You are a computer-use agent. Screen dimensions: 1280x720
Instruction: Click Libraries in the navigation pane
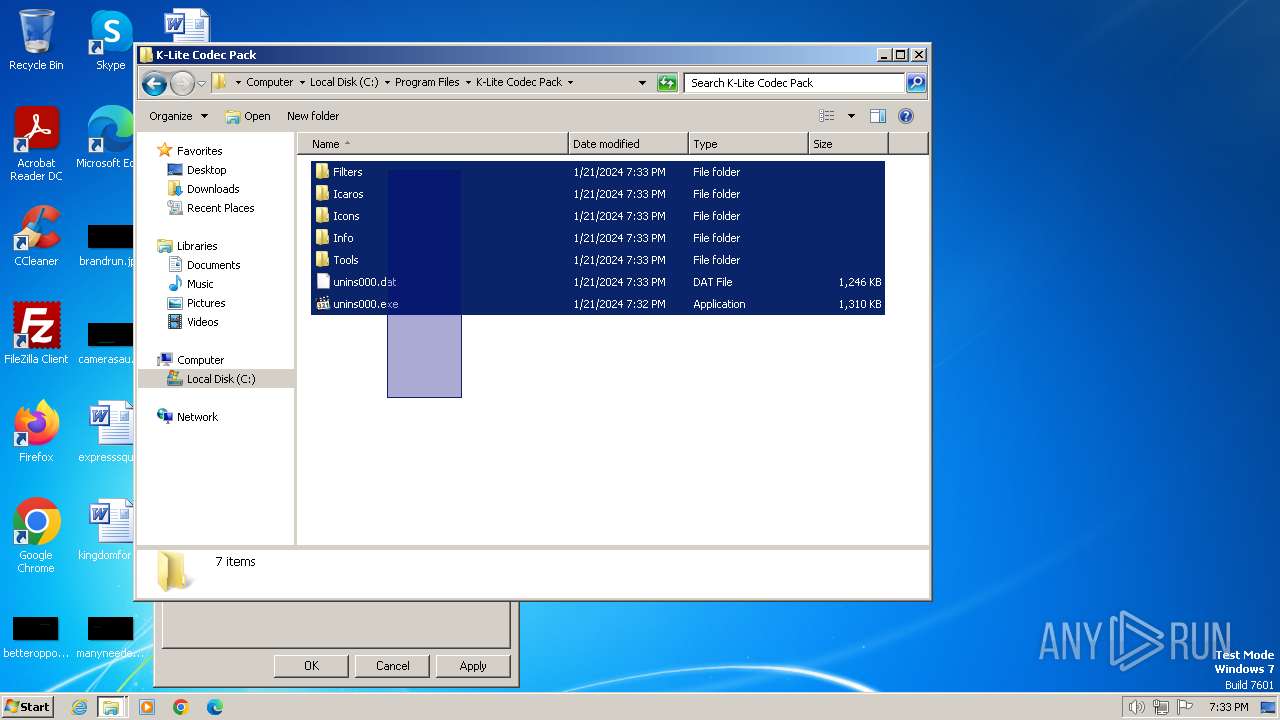pyautogui.click(x=197, y=246)
